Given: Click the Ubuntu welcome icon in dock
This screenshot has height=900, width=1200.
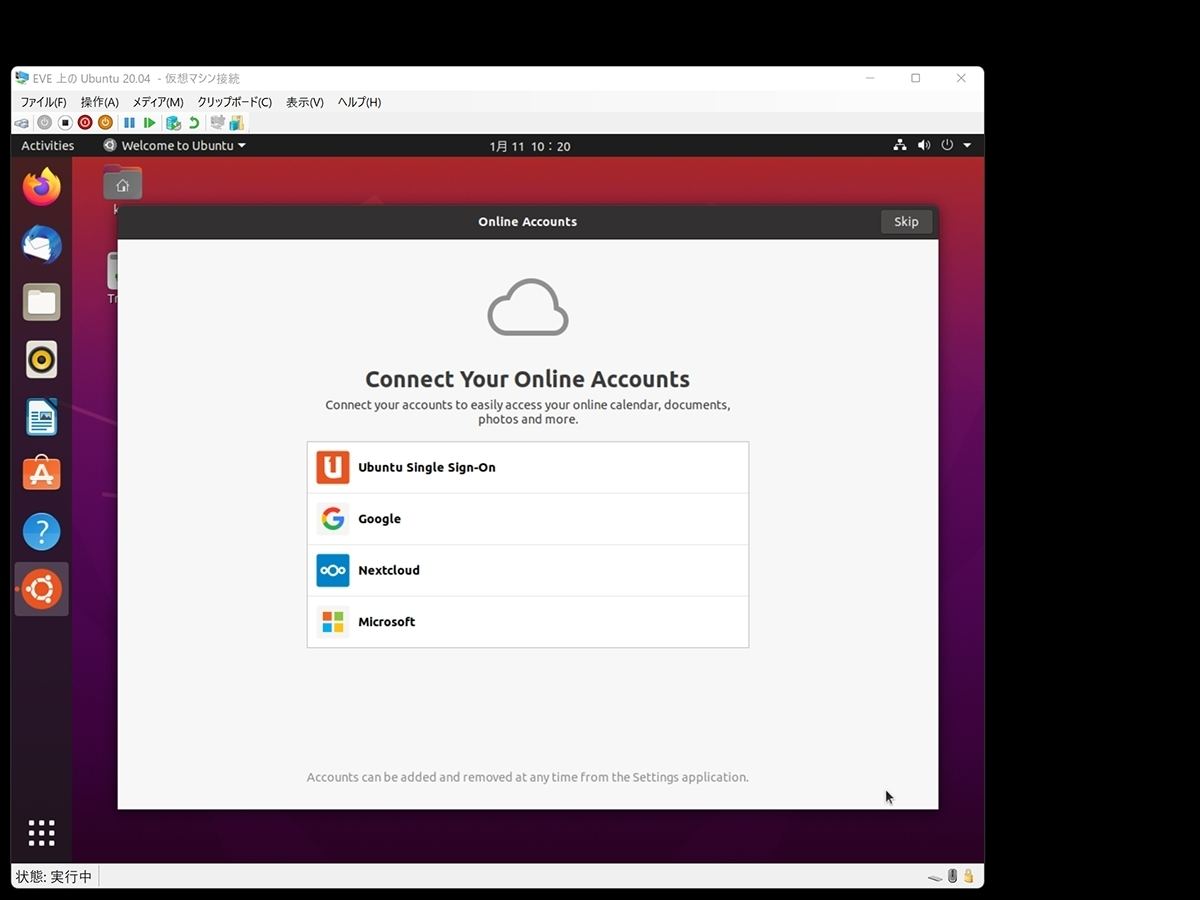Looking at the screenshot, I should (42, 590).
